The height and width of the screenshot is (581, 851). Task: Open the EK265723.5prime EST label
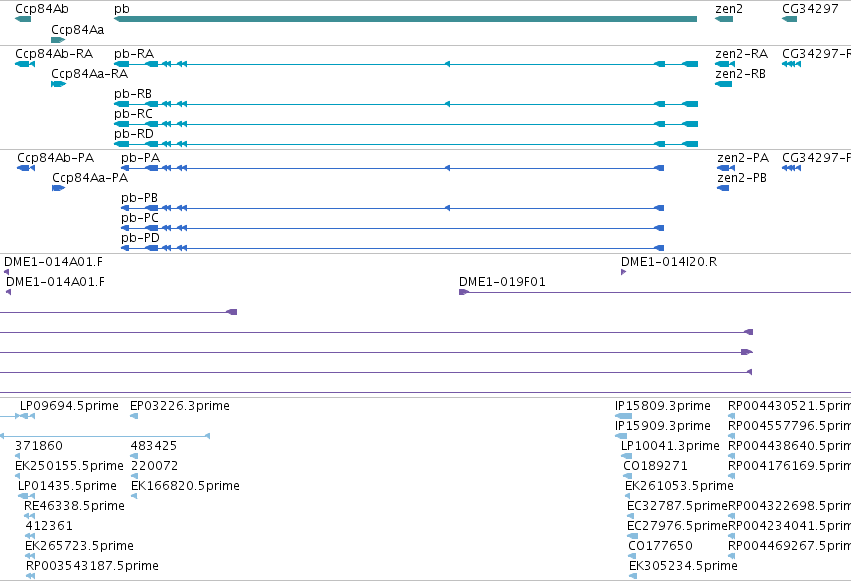[79, 546]
